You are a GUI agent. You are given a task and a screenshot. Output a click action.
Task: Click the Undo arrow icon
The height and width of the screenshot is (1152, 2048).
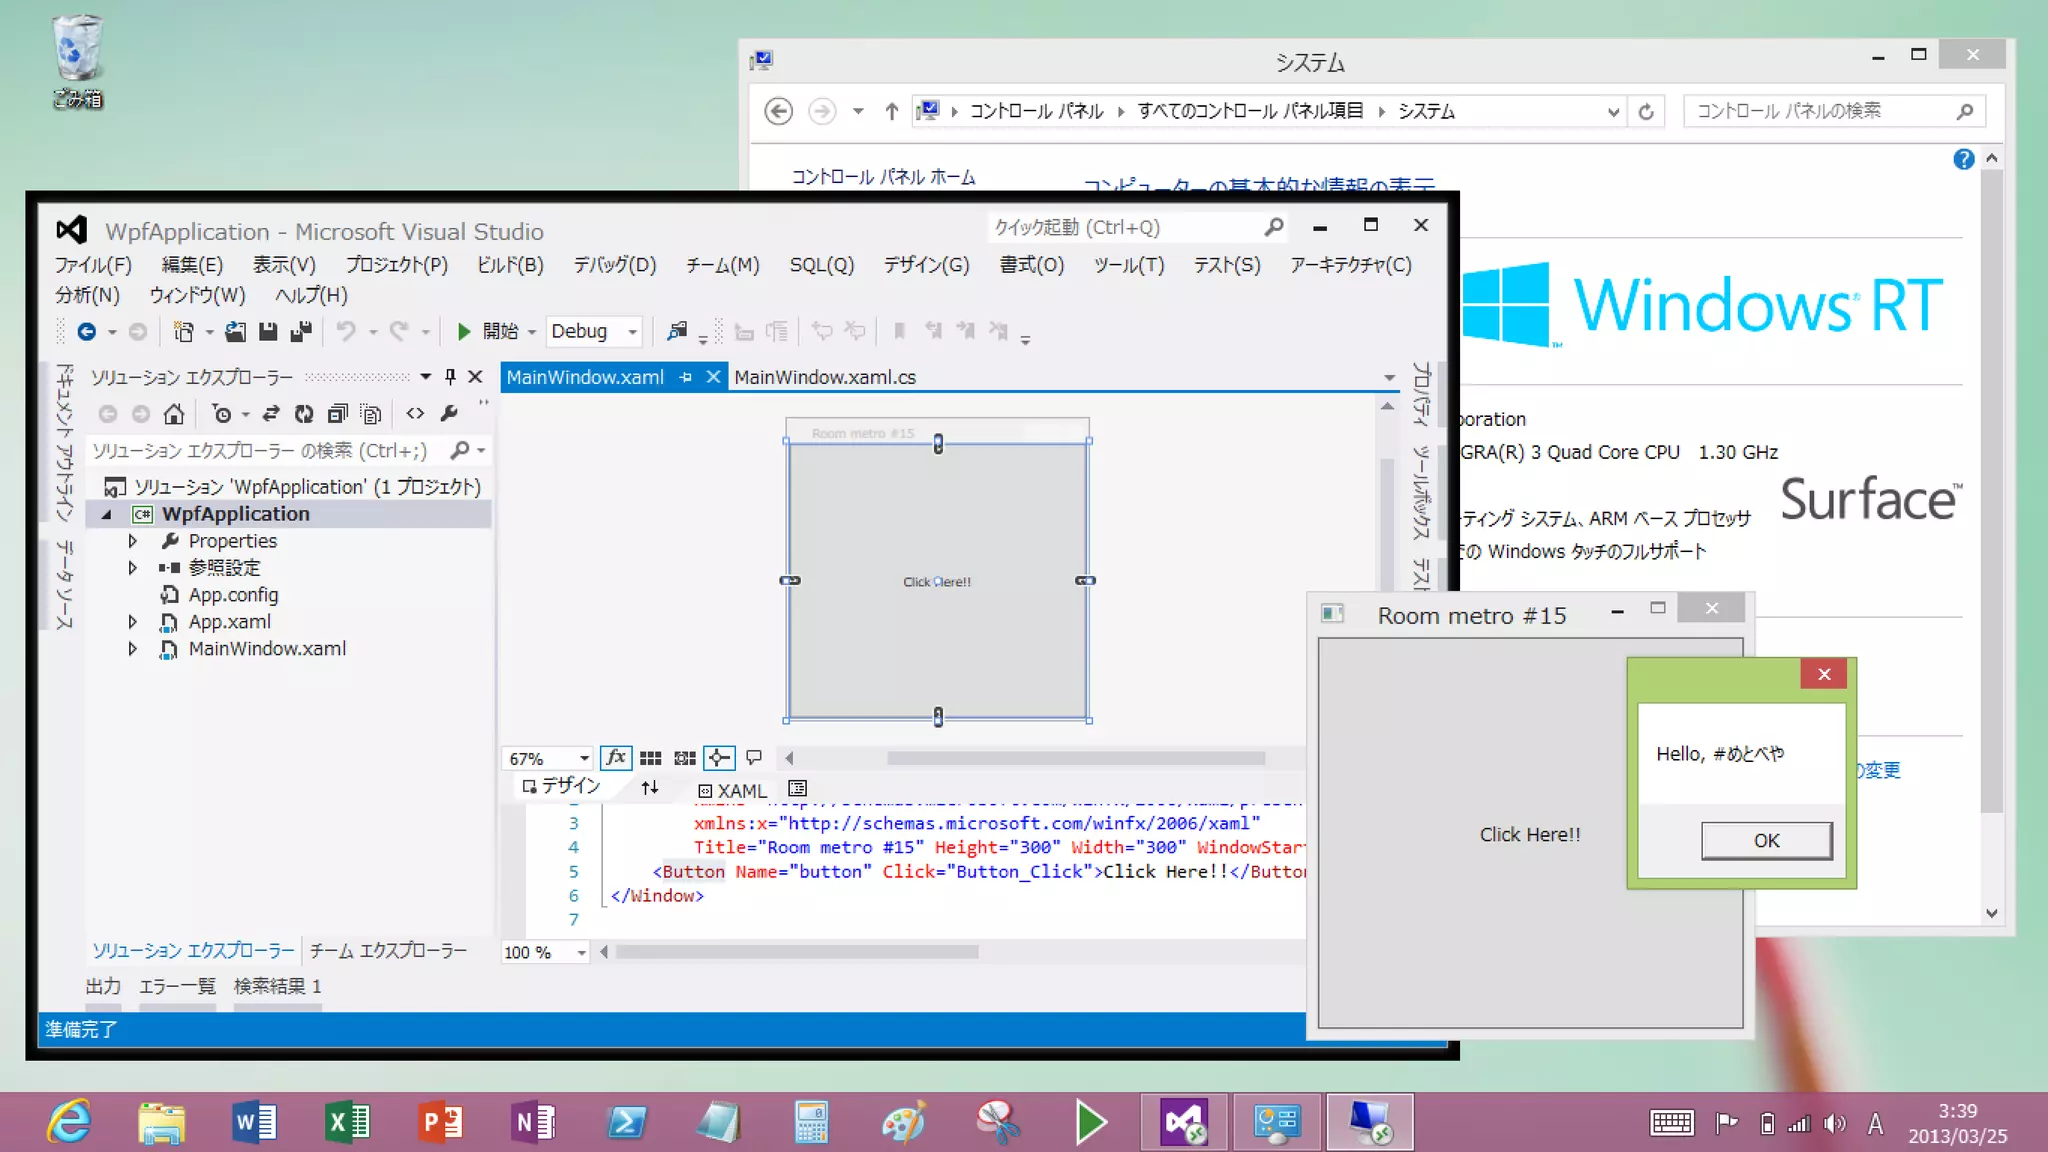346,331
